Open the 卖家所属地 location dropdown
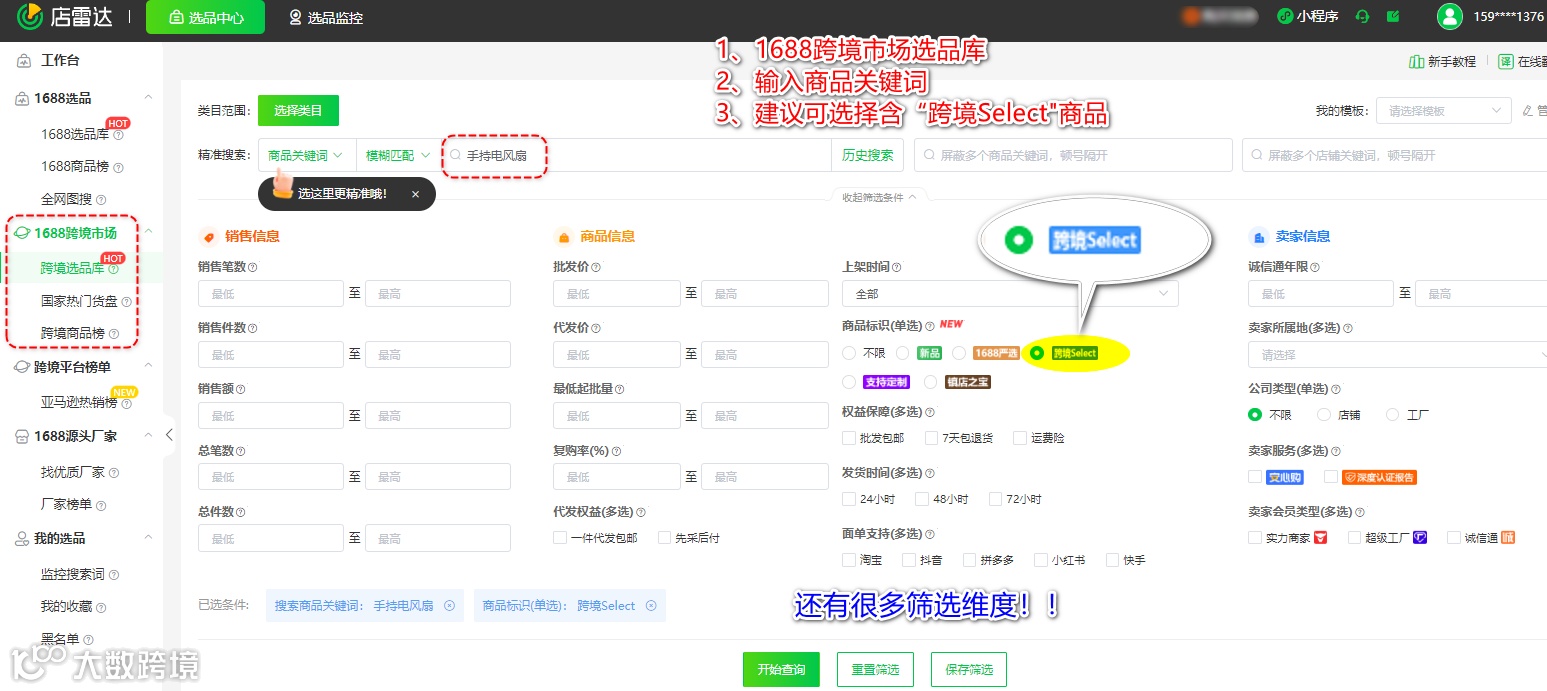Screen dimensions: 1547x691 pyautogui.click(x=1397, y=354)
